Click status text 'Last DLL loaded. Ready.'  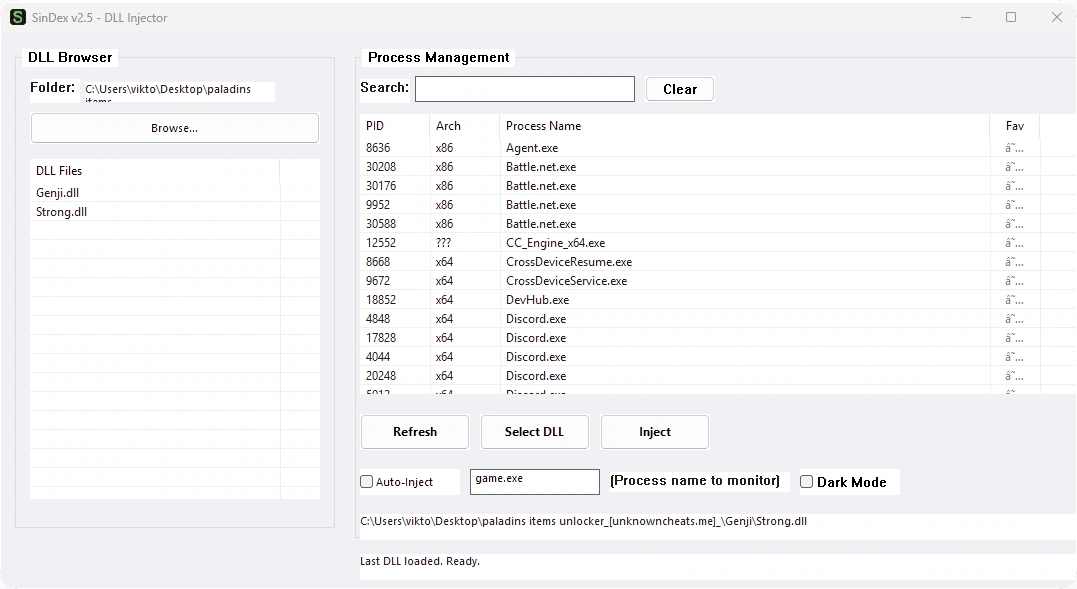click(x=420, y=561)
